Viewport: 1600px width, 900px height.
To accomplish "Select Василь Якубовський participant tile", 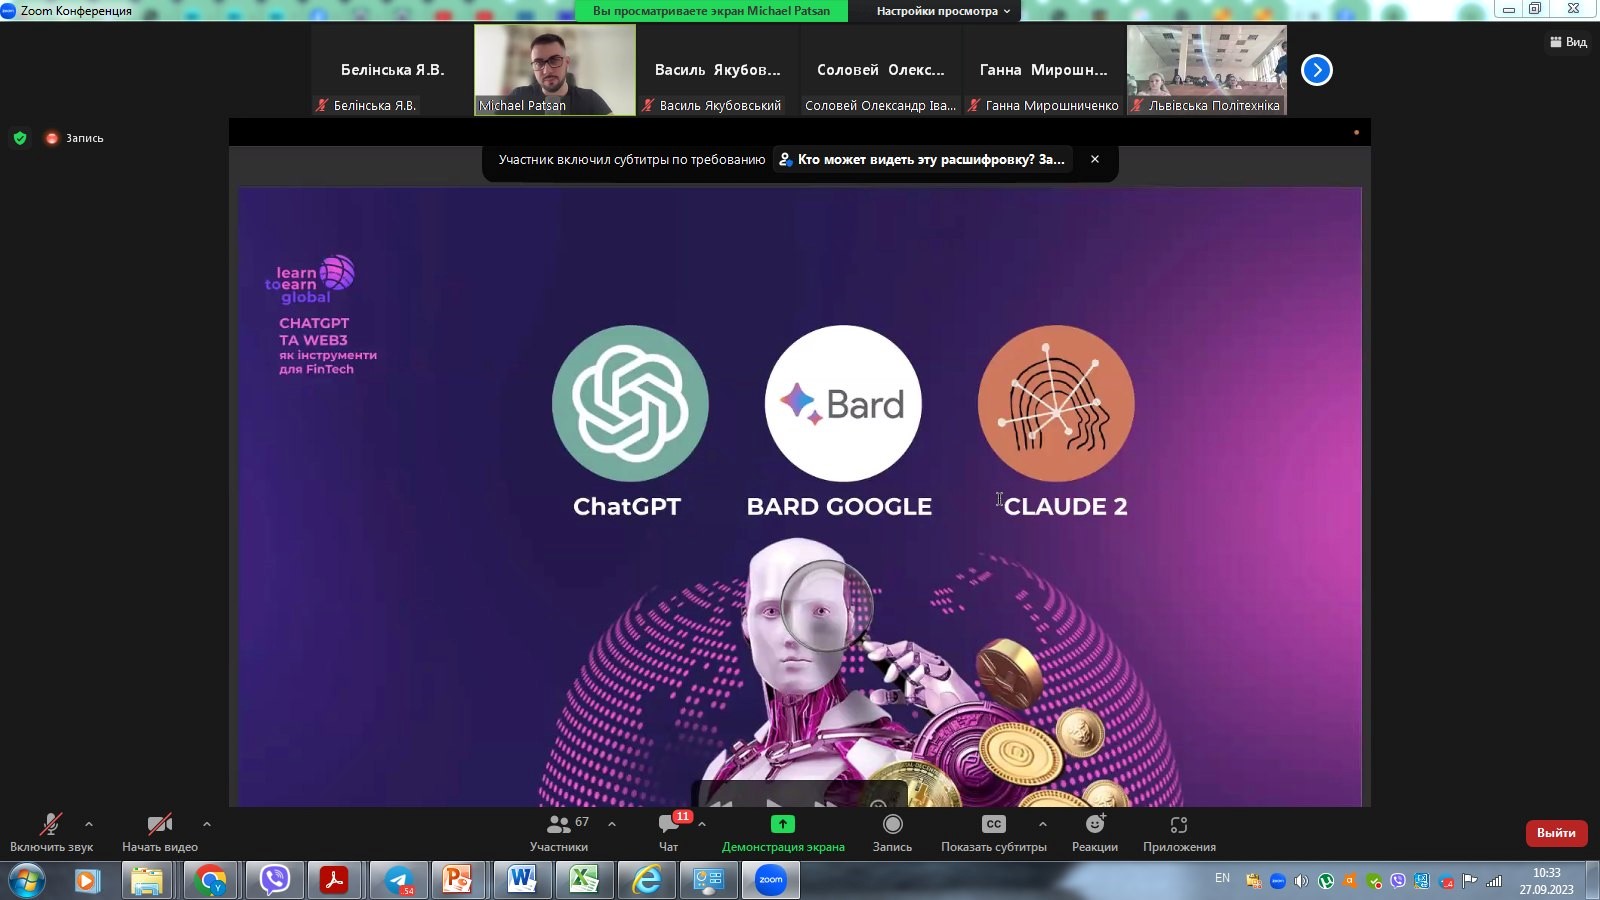I will click(x=718, y=70).
